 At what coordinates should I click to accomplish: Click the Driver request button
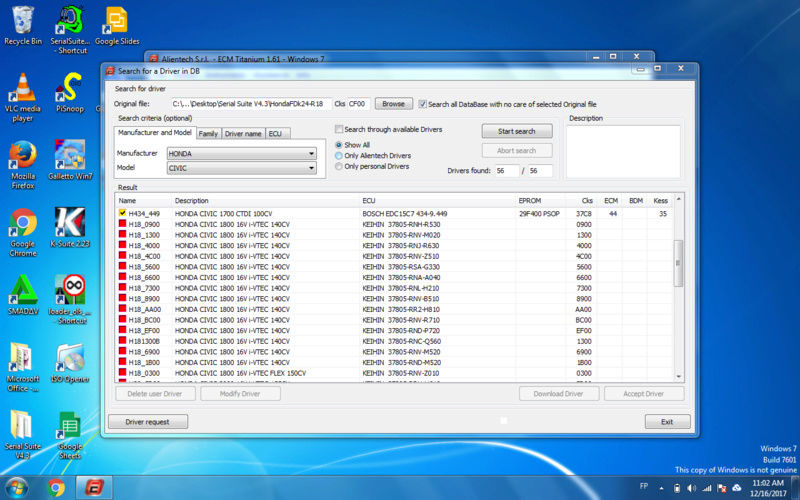[147, 422]
